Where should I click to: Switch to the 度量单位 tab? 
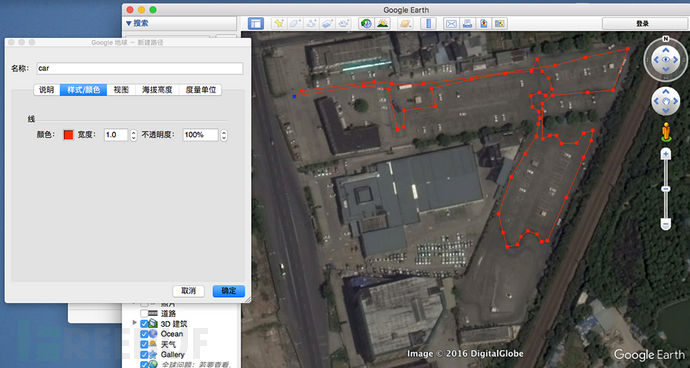coord(201,90)
